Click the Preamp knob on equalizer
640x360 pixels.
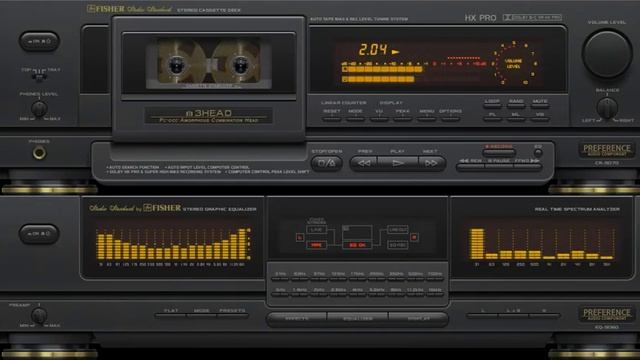tap(39, 316)
